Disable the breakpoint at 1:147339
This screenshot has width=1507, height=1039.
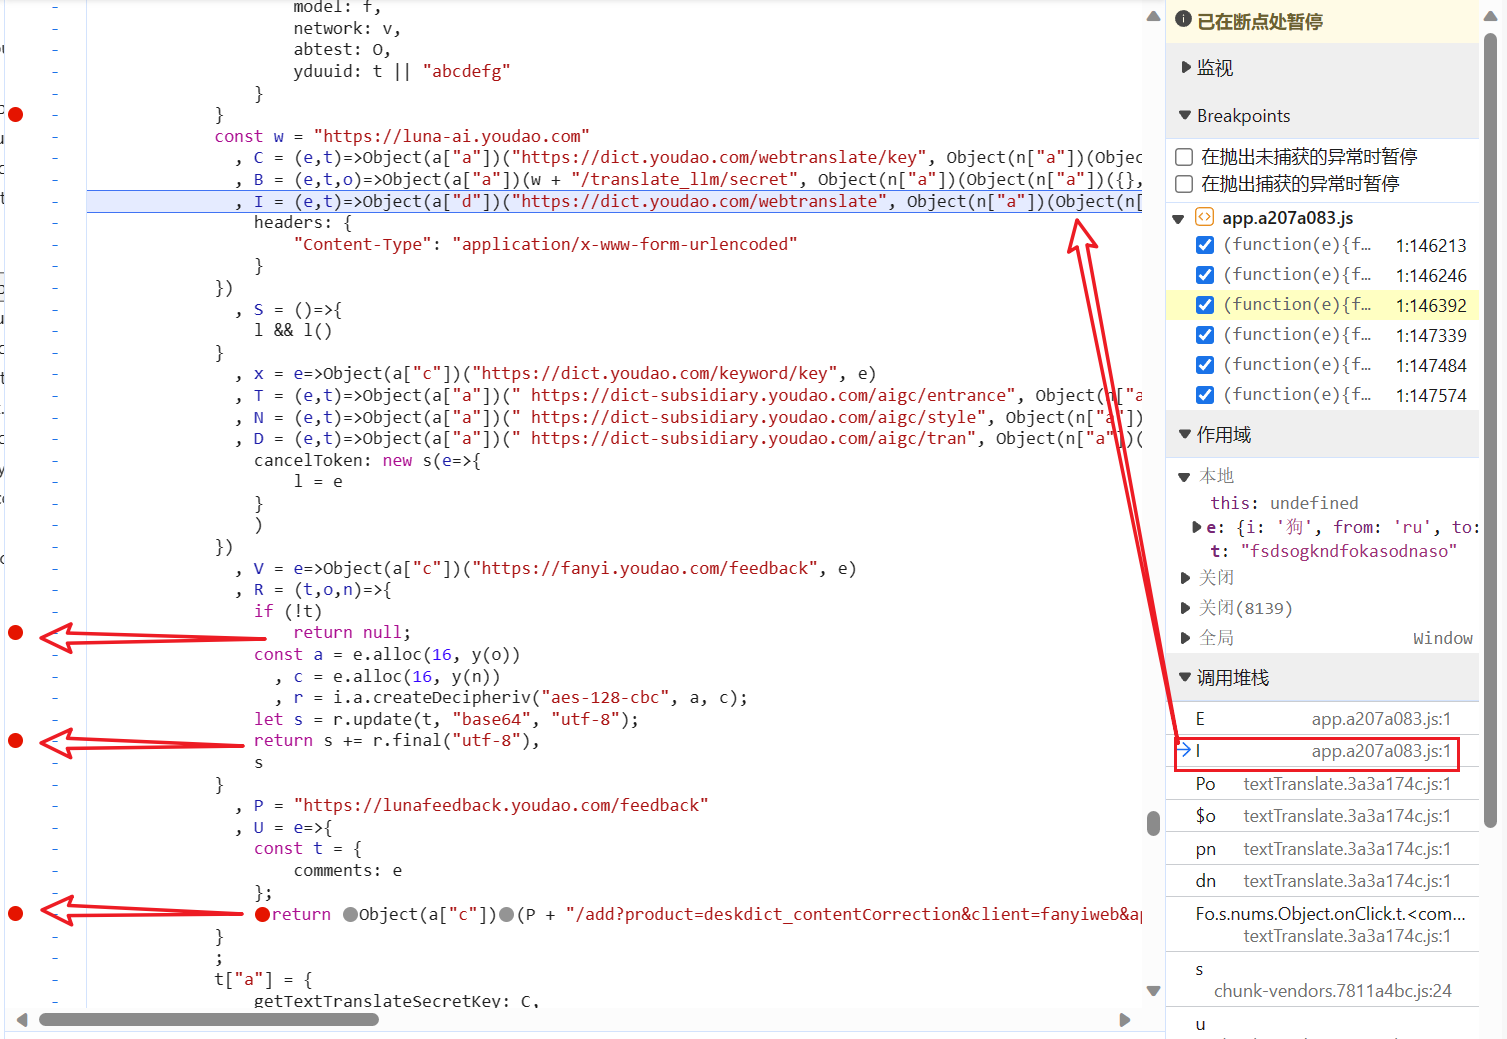[x=1205, y=335]
